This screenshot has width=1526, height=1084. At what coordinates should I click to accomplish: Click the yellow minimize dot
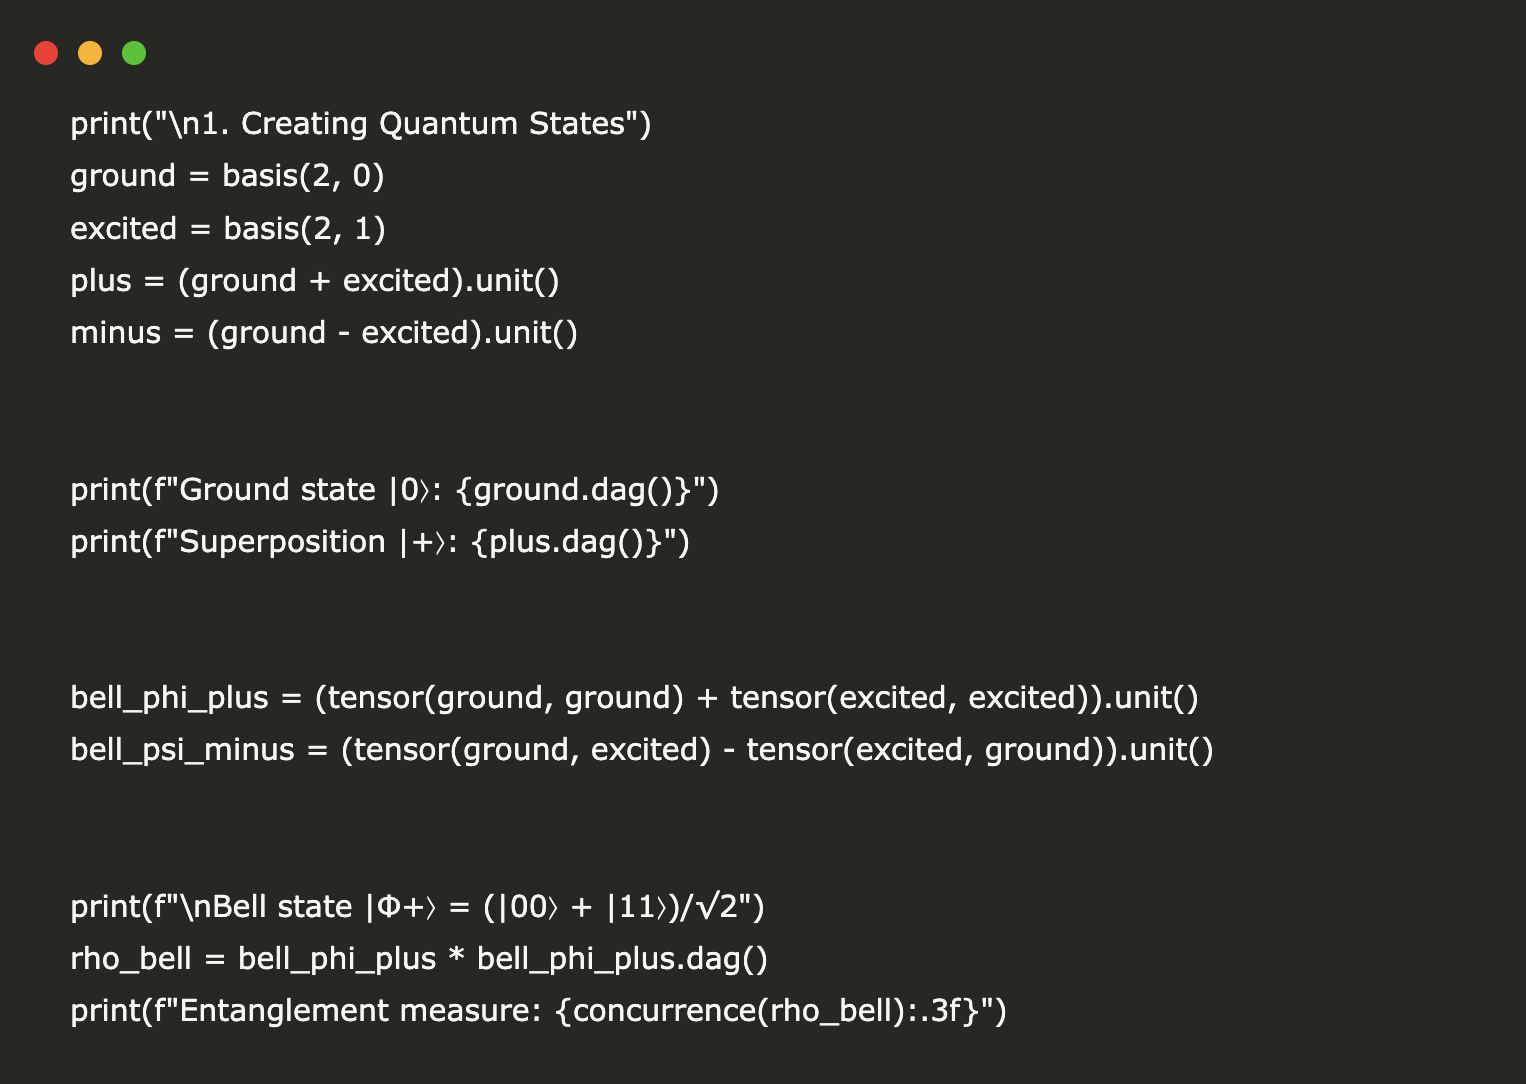[90, 53]
